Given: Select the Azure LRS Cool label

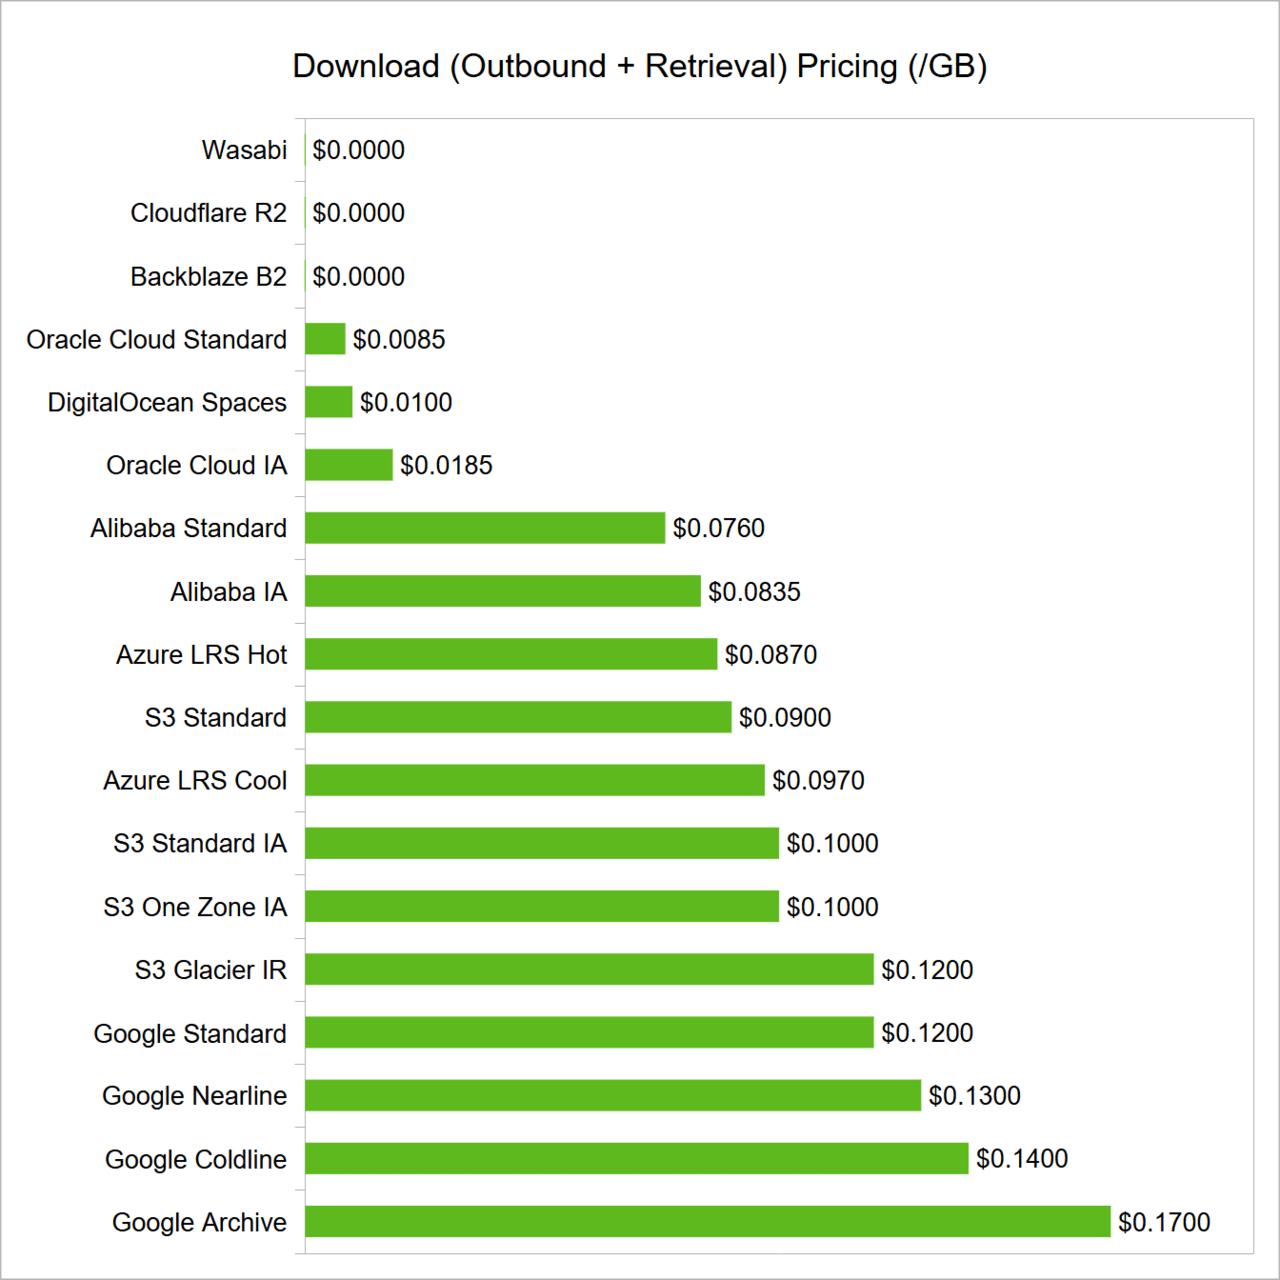Looking at the screenshot, I should pos(195,781).
